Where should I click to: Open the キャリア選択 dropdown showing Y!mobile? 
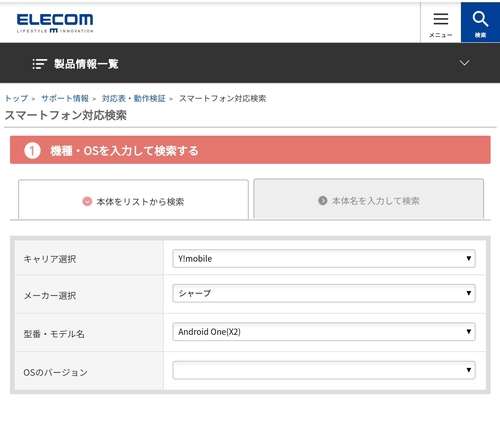(x=324, y=259)
